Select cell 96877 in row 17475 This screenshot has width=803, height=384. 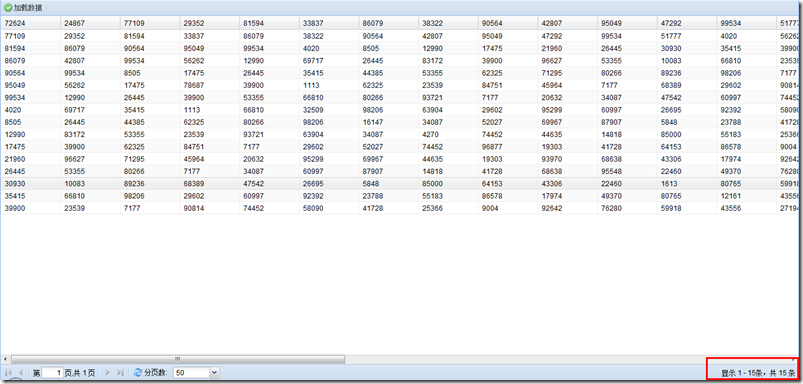(508, 146)
